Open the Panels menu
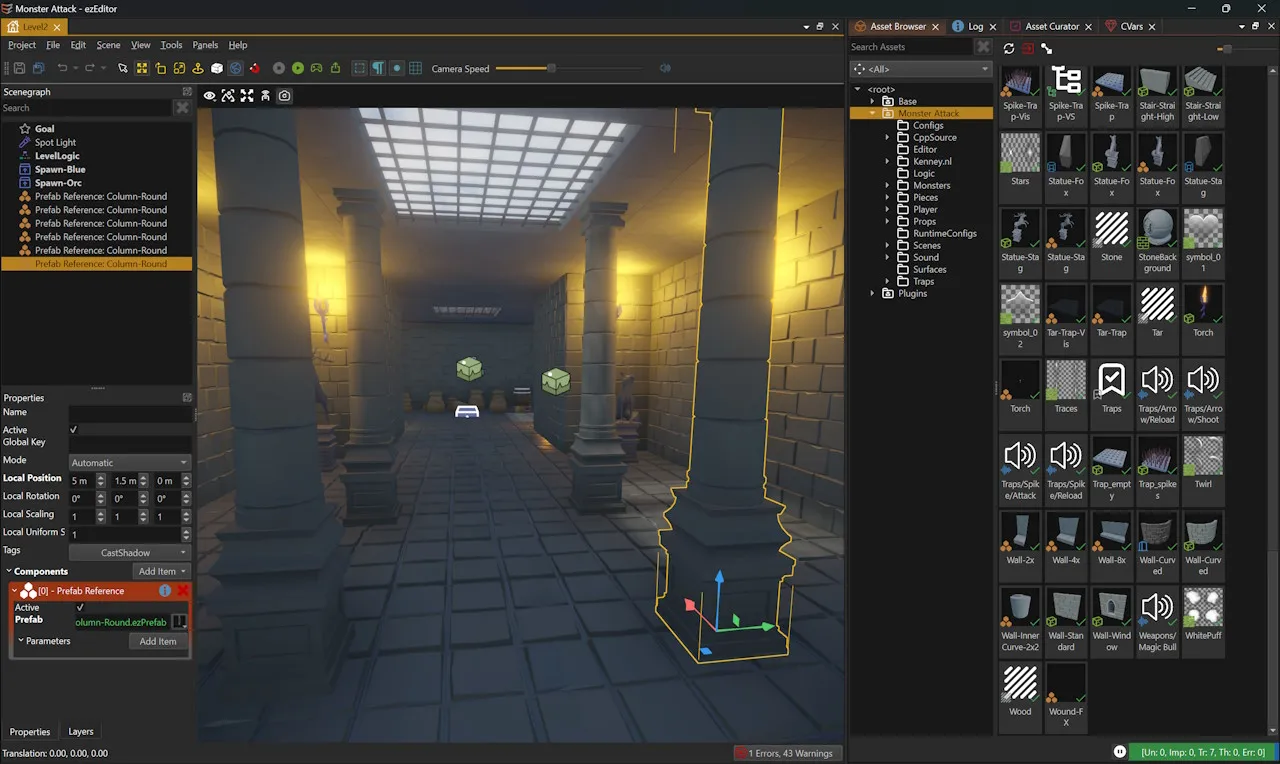This screenshot has height=764, width=1280. (205, 45)
